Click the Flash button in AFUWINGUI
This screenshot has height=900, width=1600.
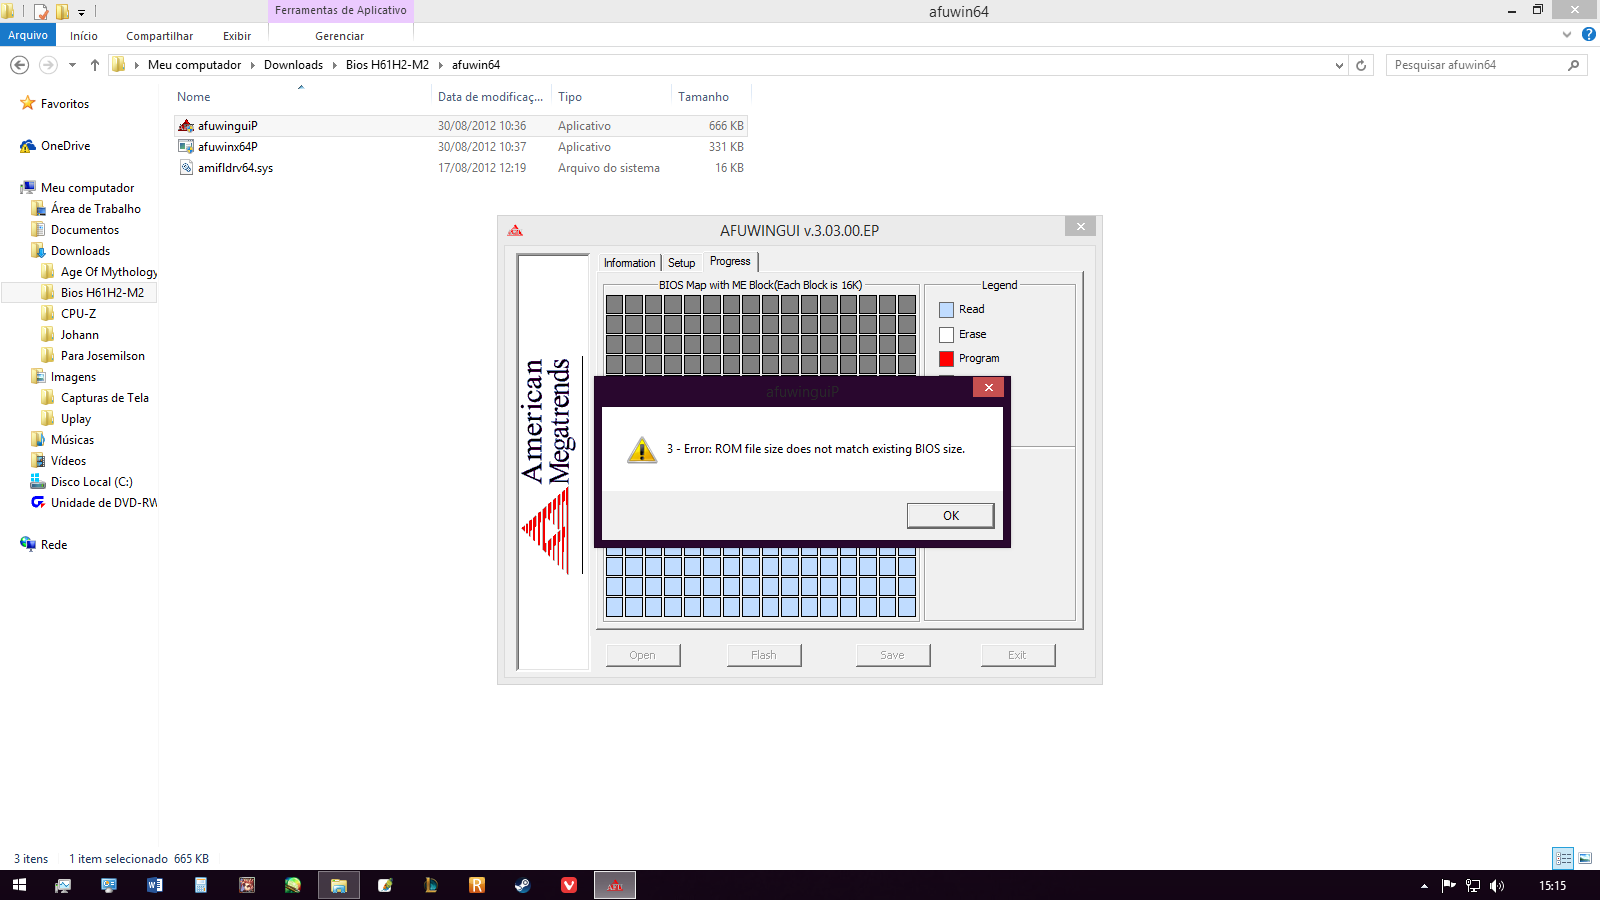click(764, 655)
